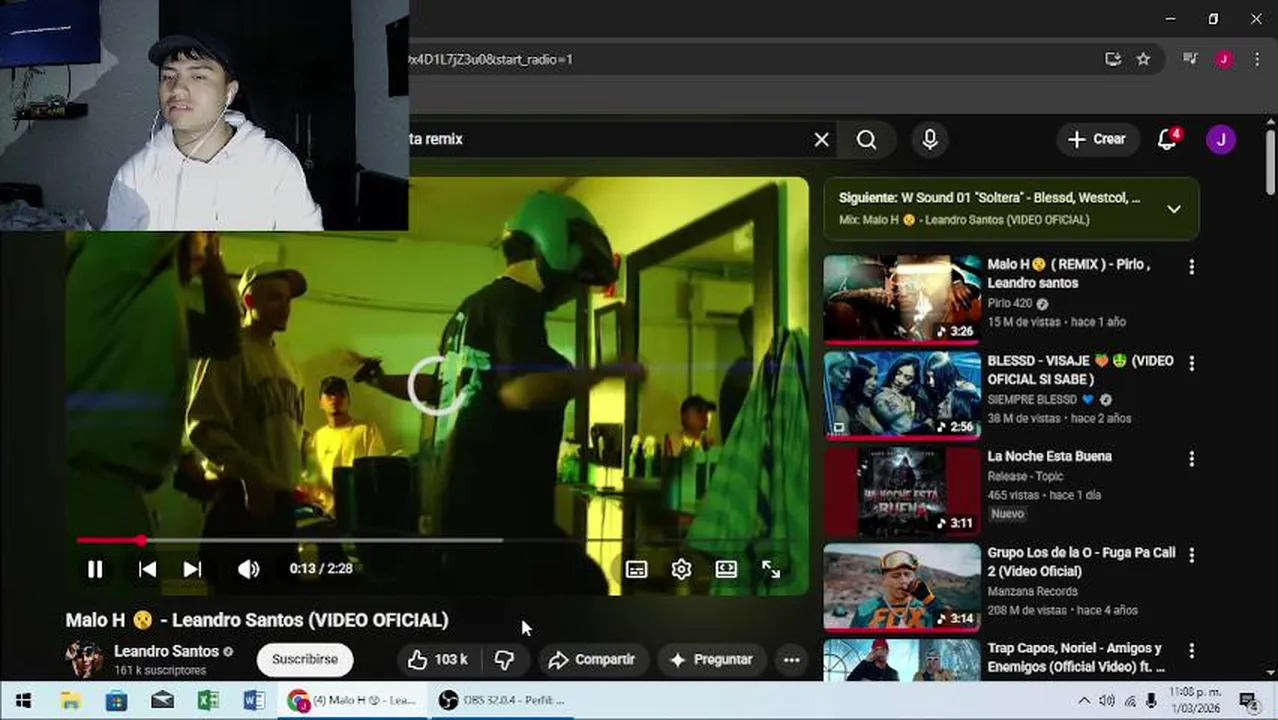Viewport: 1278px width, 720px height.
Task: Open Word from taskbar
Action: point(254,701)
